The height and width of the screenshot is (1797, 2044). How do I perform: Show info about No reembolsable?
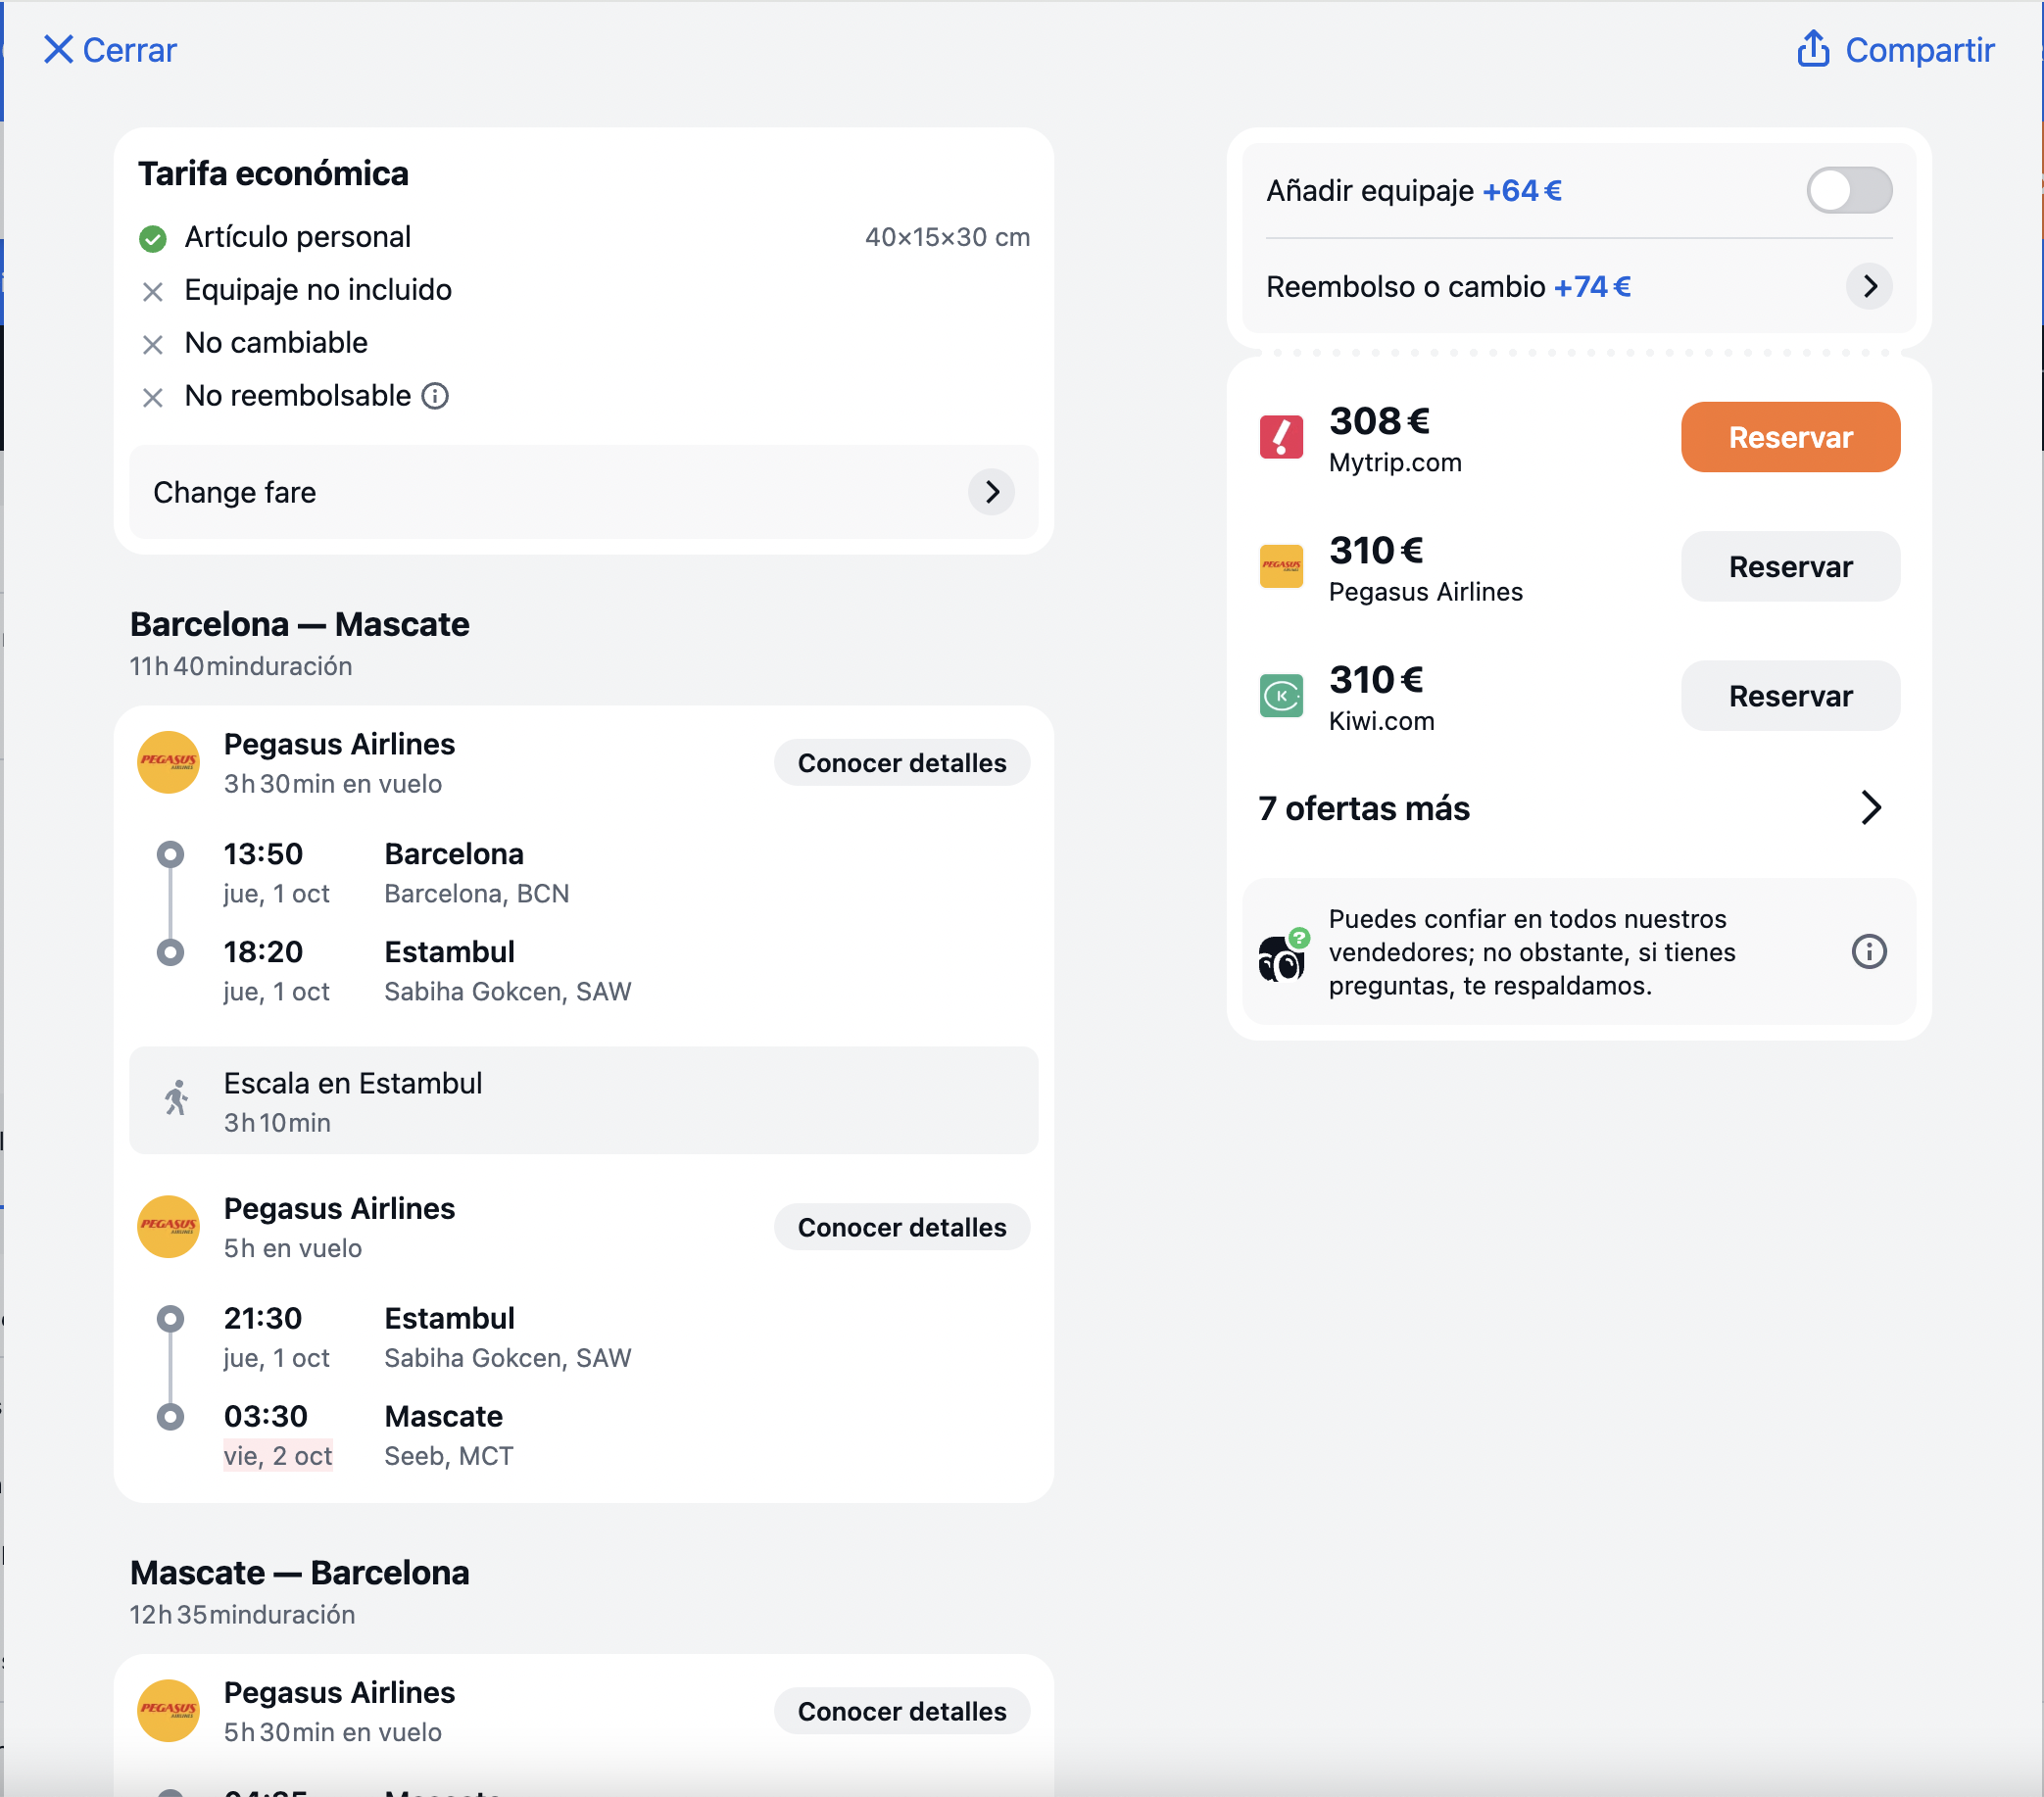[x=435, y=396]
